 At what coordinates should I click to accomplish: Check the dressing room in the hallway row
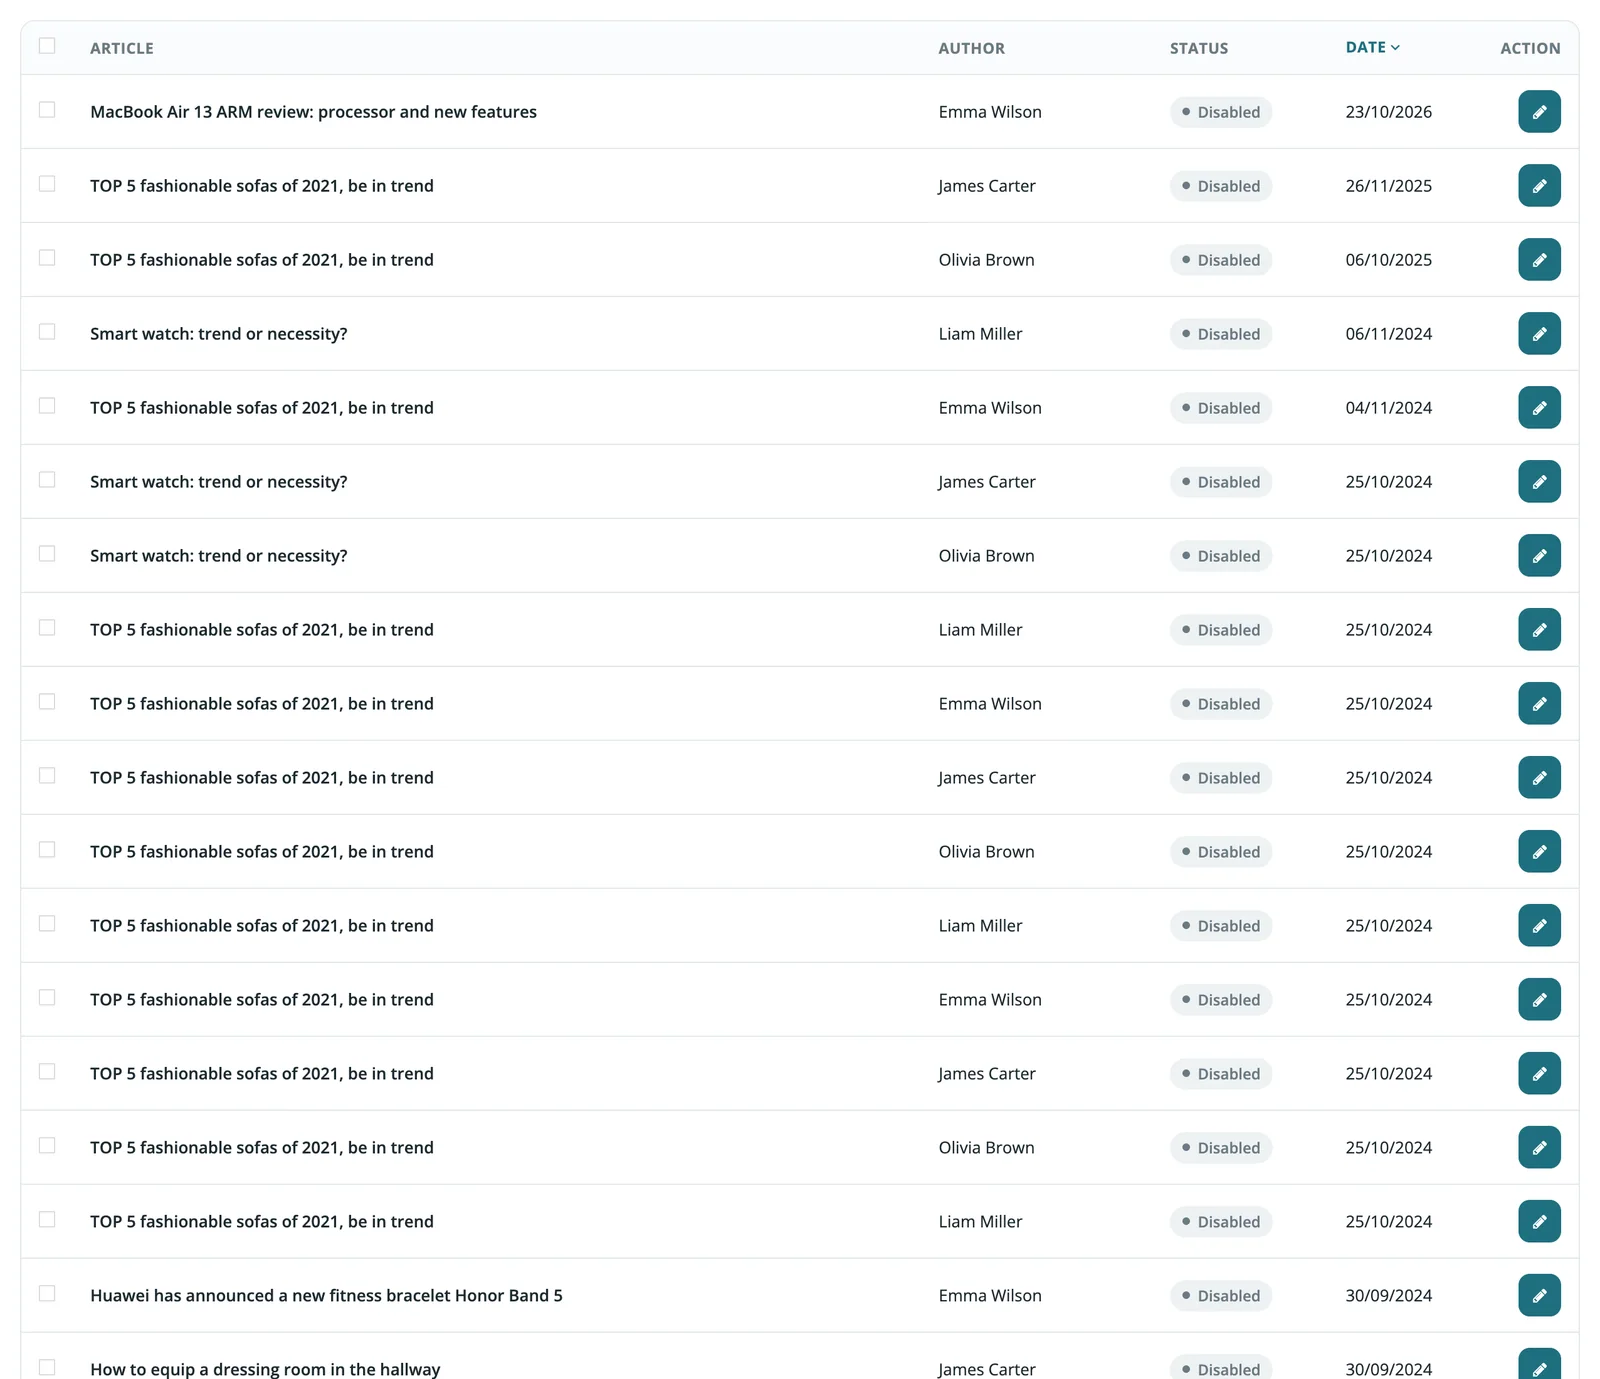[x=47, y=1368]
